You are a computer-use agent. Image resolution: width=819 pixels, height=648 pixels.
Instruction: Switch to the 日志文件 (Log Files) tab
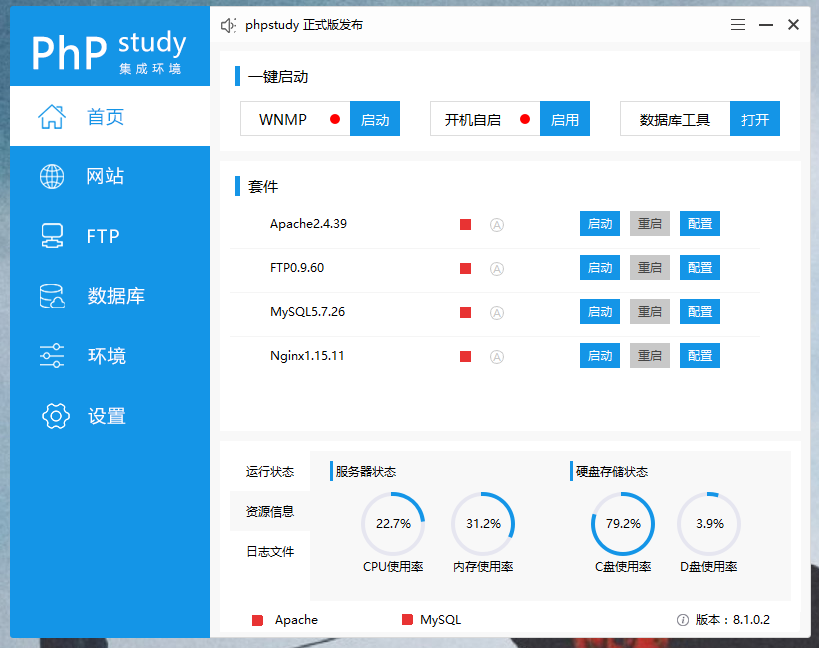click(x=268, y=551)
